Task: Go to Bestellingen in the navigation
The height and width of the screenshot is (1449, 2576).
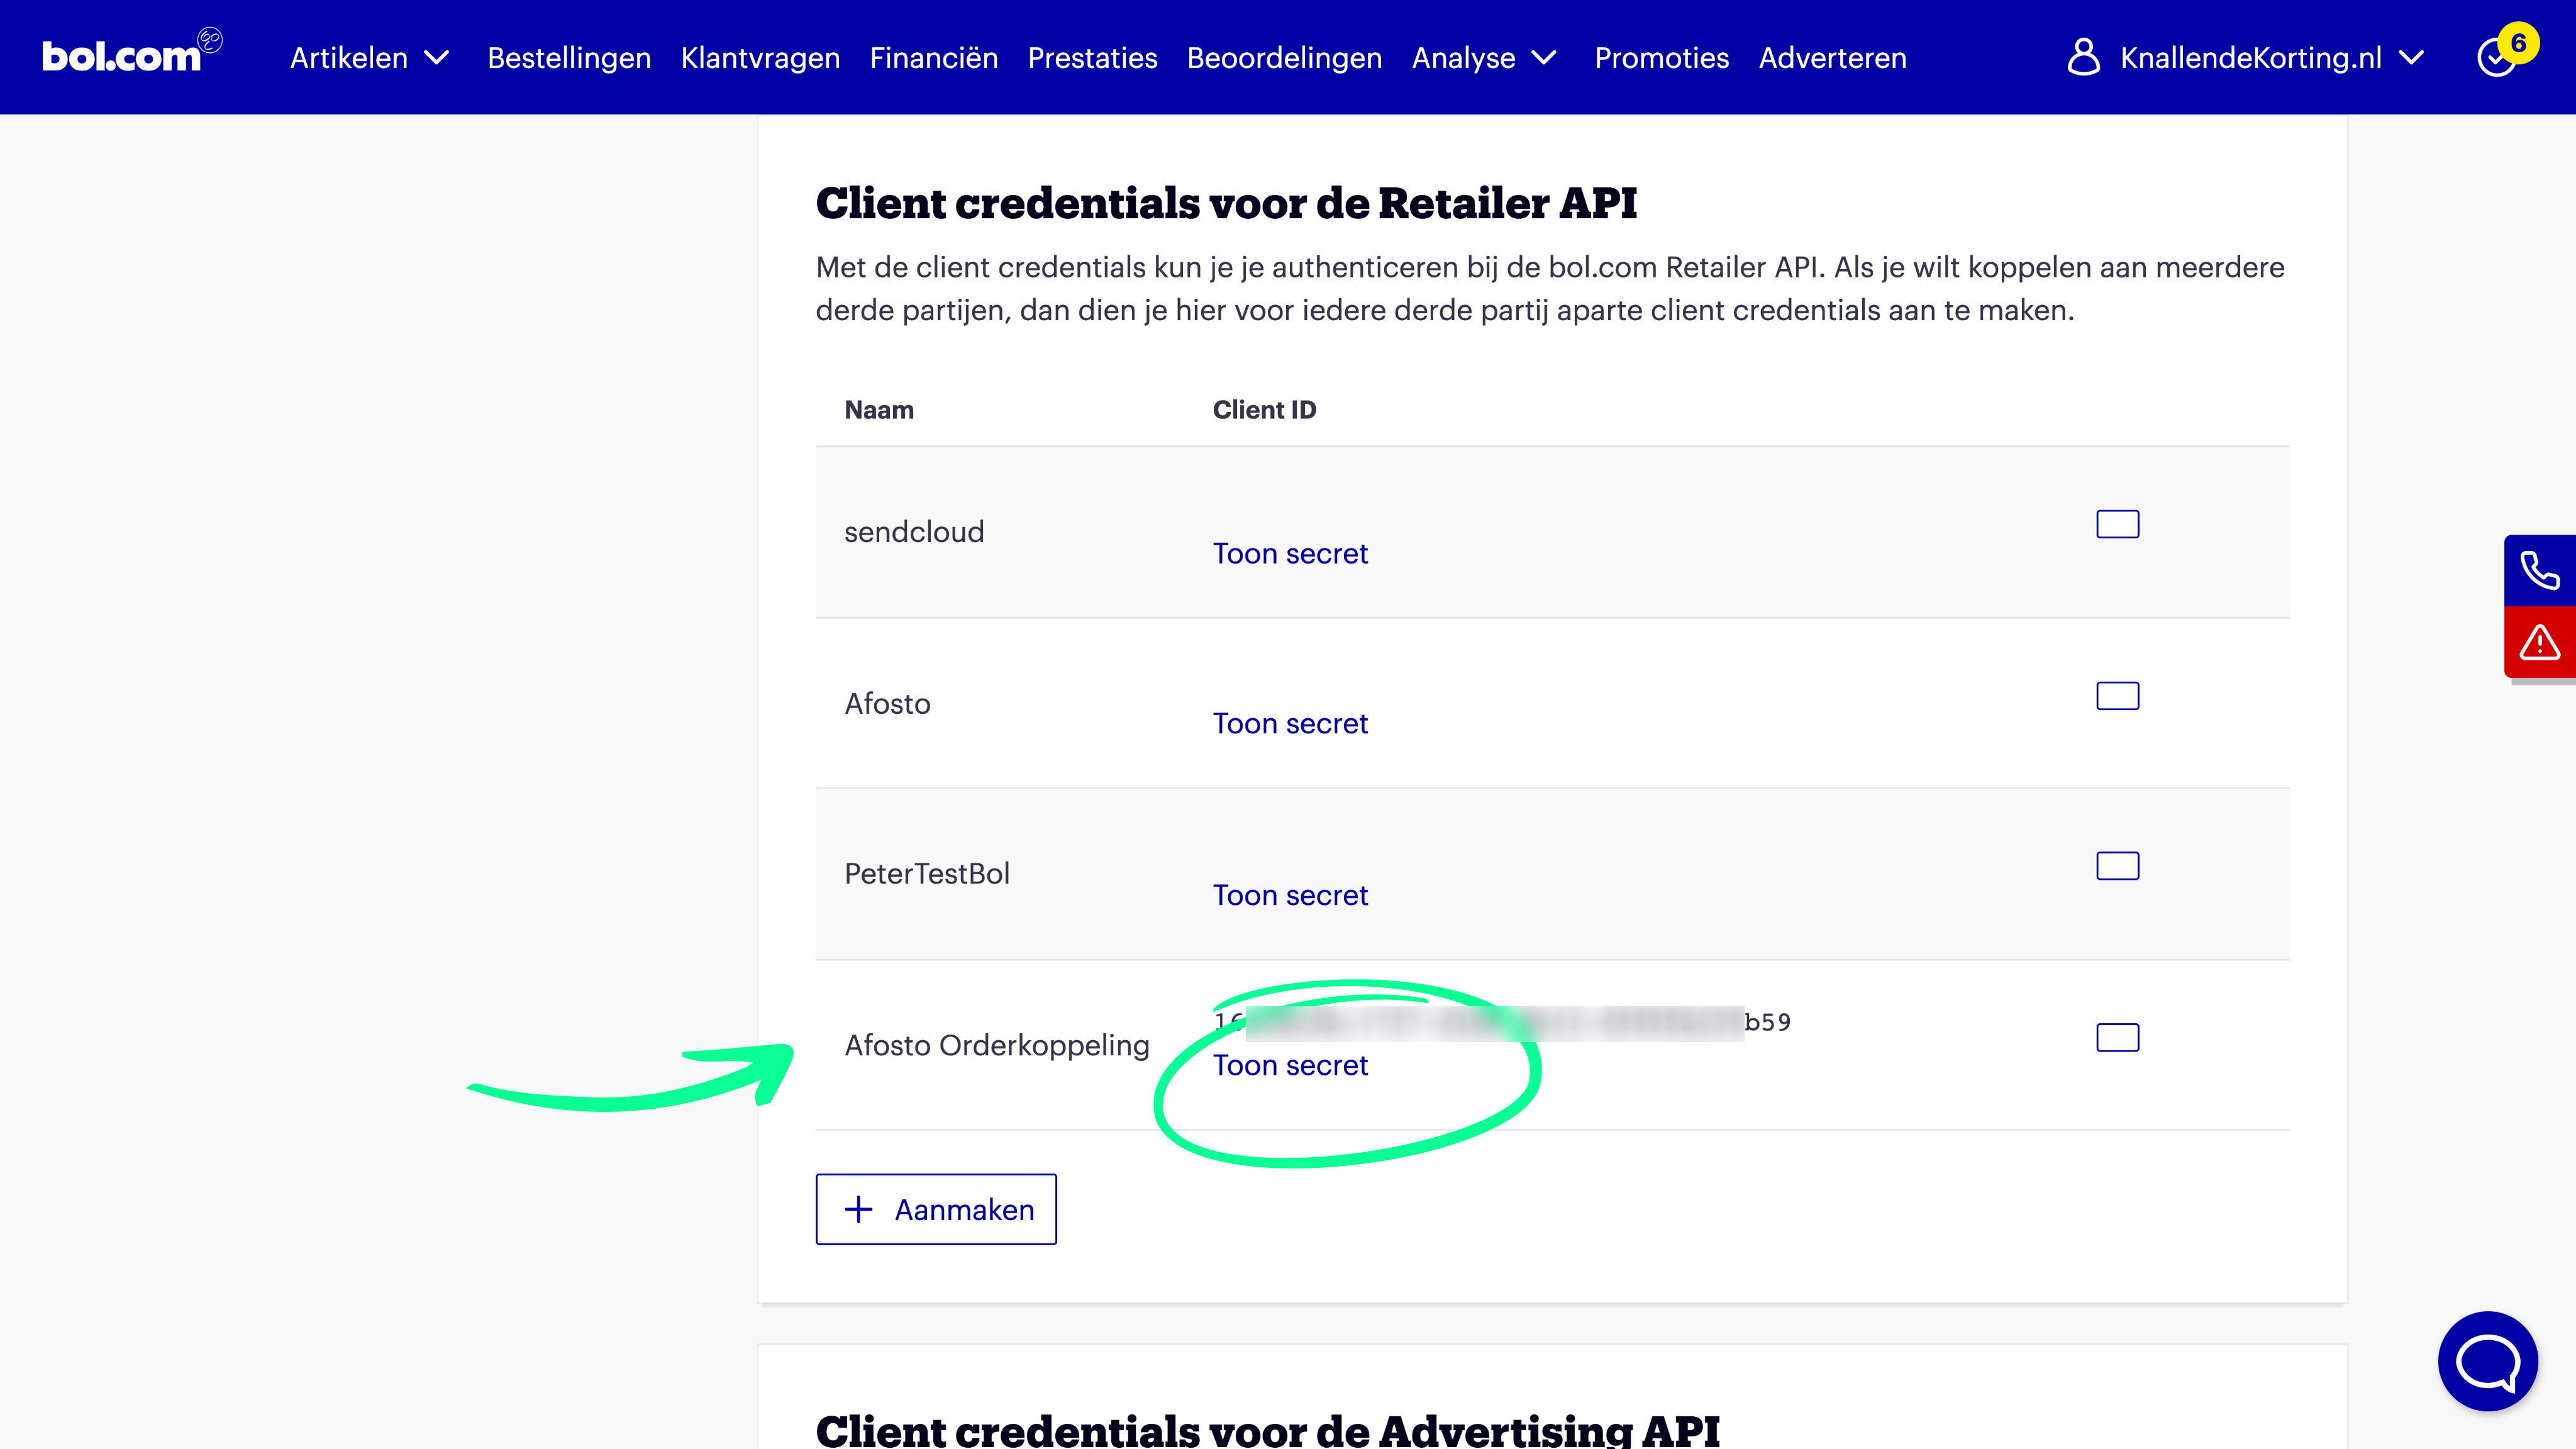Action: pyautogui.click(x=569, y=58)
